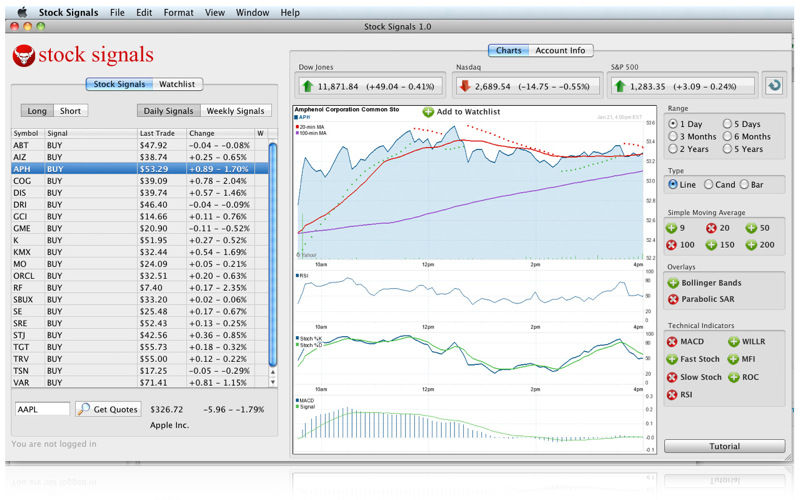Switch to the Watchlist tab
The width and height of the screenshot is (800, 500).
tap(177, 84)
